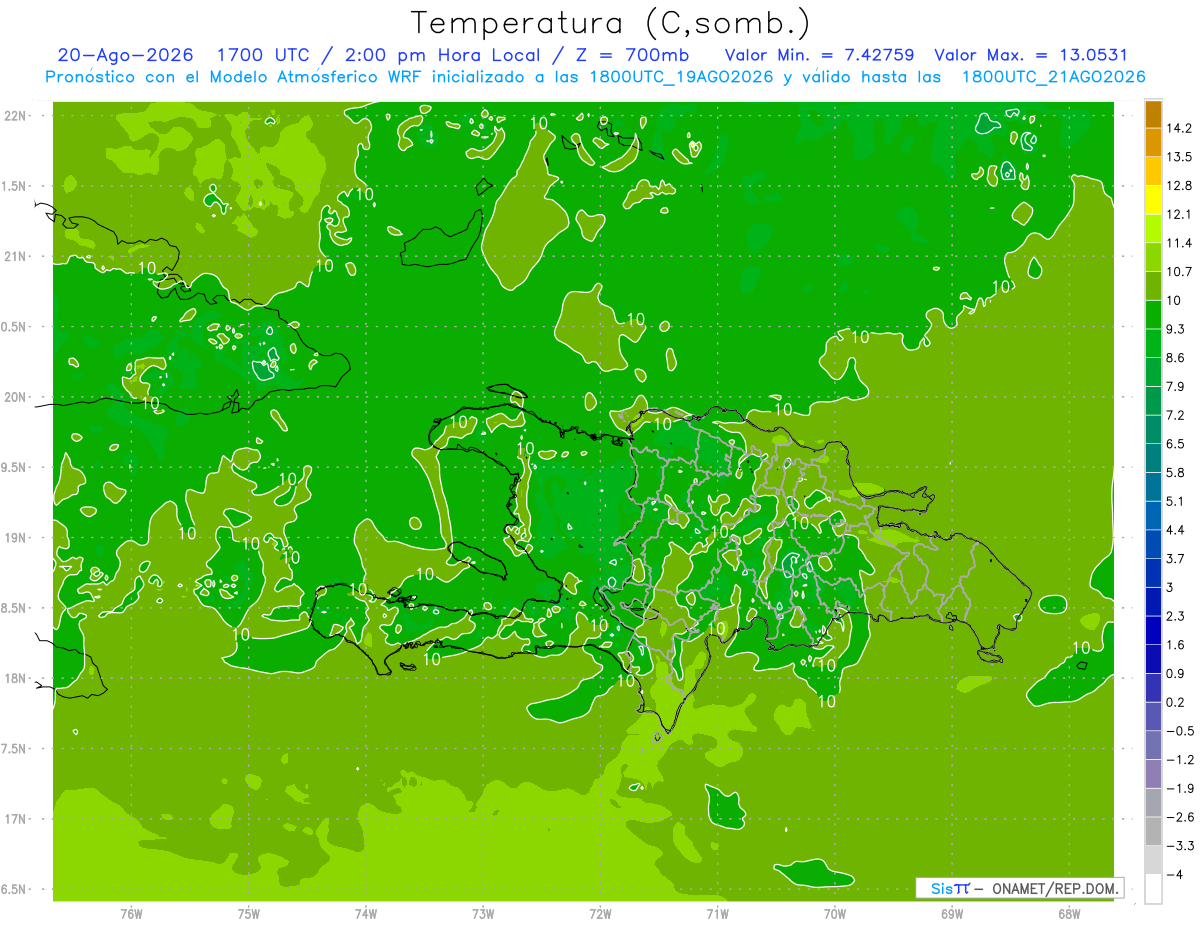Click the '11.4' colorbar value
Viewport: 1200px width, 927px height.
pos(1179,243)
